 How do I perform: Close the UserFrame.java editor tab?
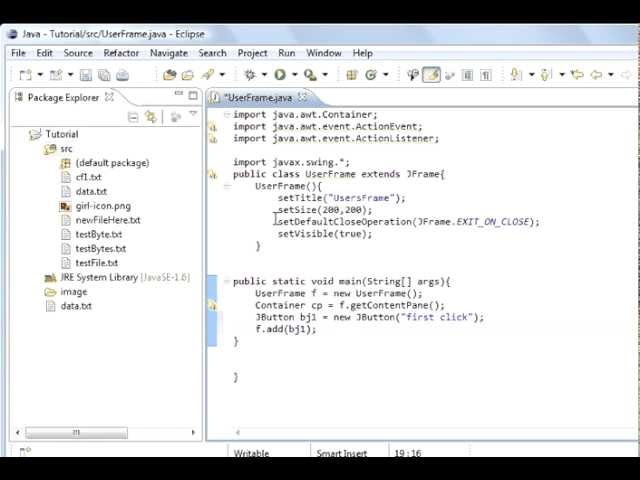pos(302,97)
